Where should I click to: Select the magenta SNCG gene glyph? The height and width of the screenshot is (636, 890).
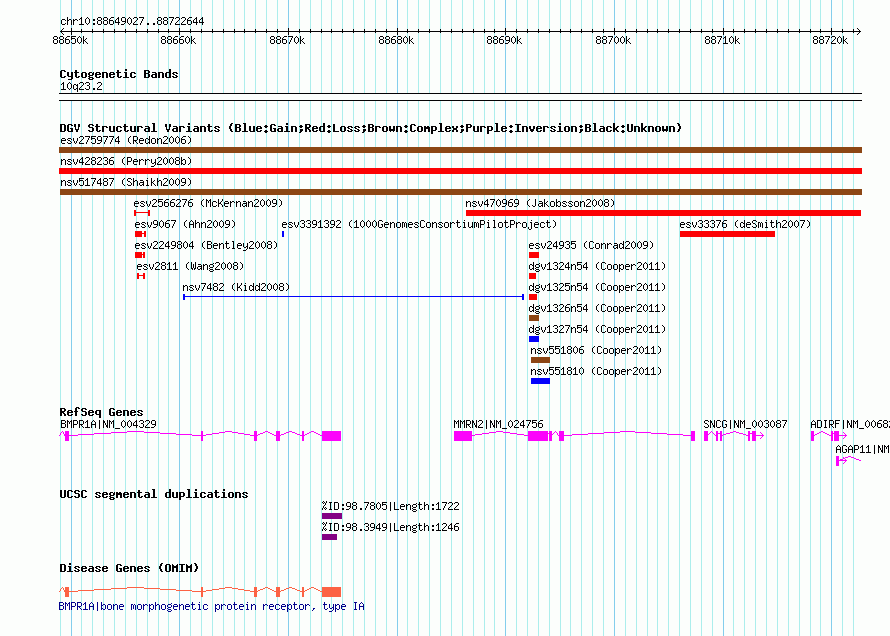pyautogui.click(x=733, y=436)
